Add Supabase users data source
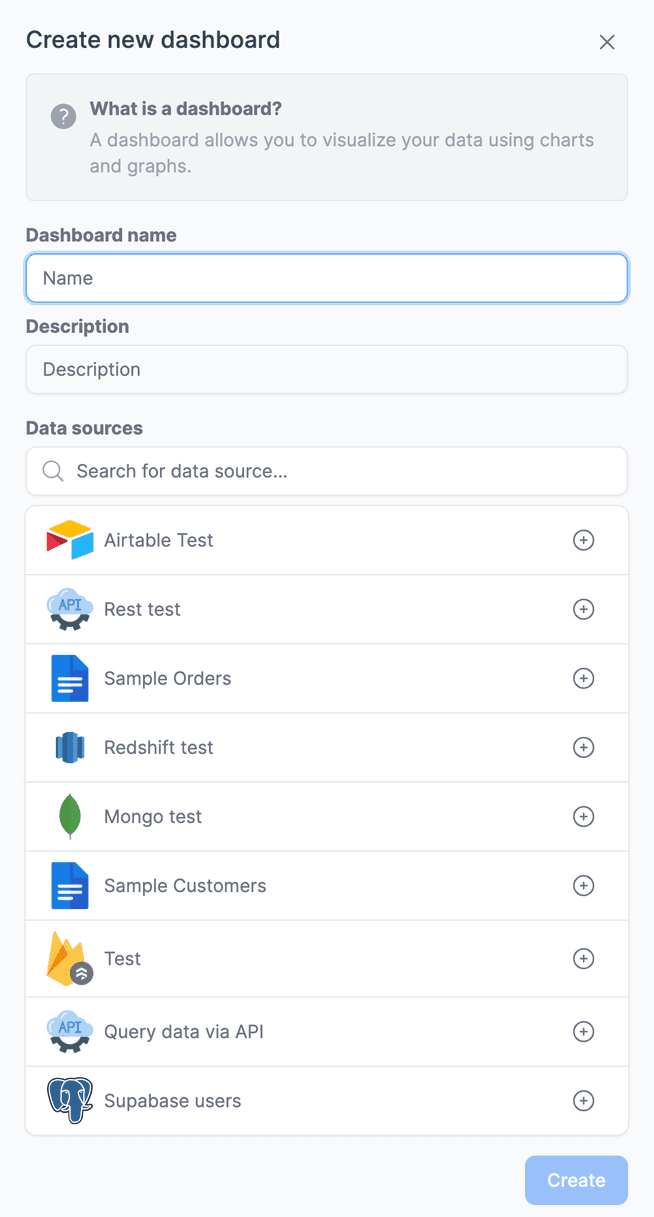The width and height of the screenshot is (654, 1217). tap(583, 1100)
